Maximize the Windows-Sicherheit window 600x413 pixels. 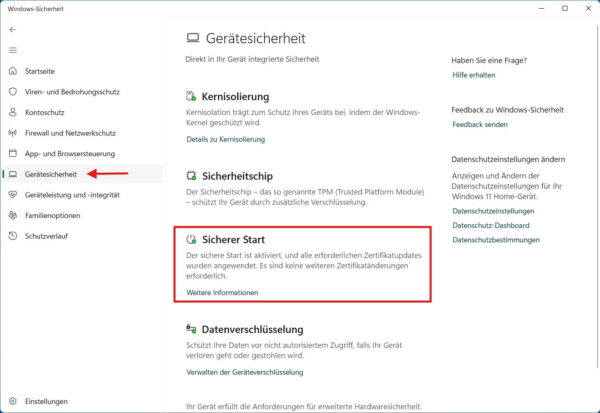pyautogui.click(x=565, y=8)
